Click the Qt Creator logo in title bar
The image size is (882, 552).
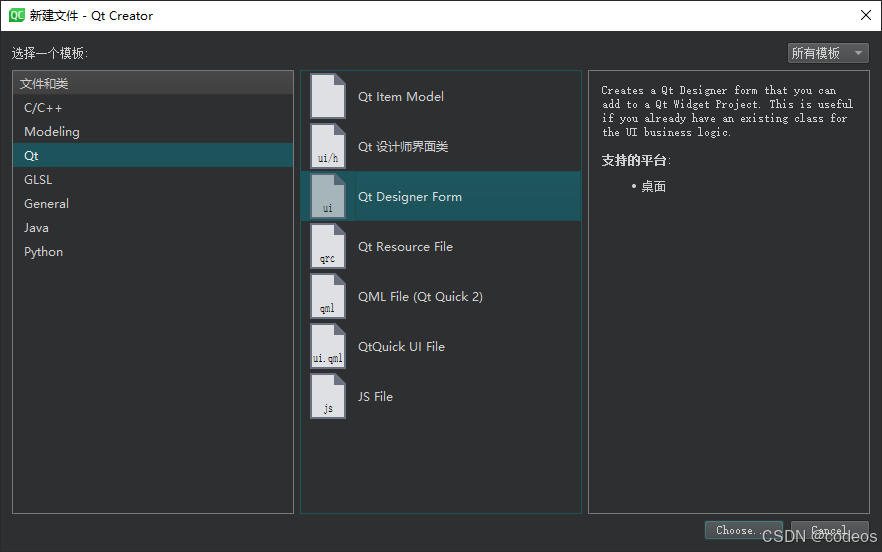(x=16, y=15)
